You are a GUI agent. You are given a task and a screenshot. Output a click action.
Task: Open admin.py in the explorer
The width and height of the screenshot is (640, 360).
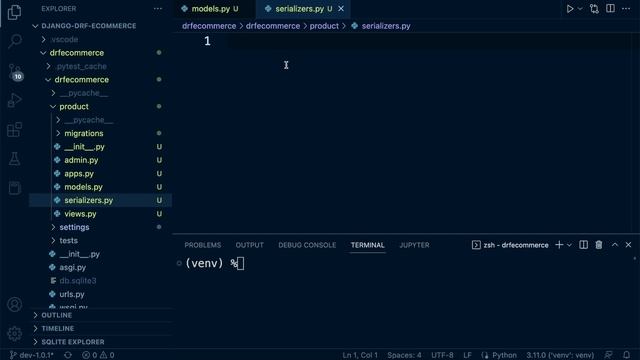pos(81,160)
